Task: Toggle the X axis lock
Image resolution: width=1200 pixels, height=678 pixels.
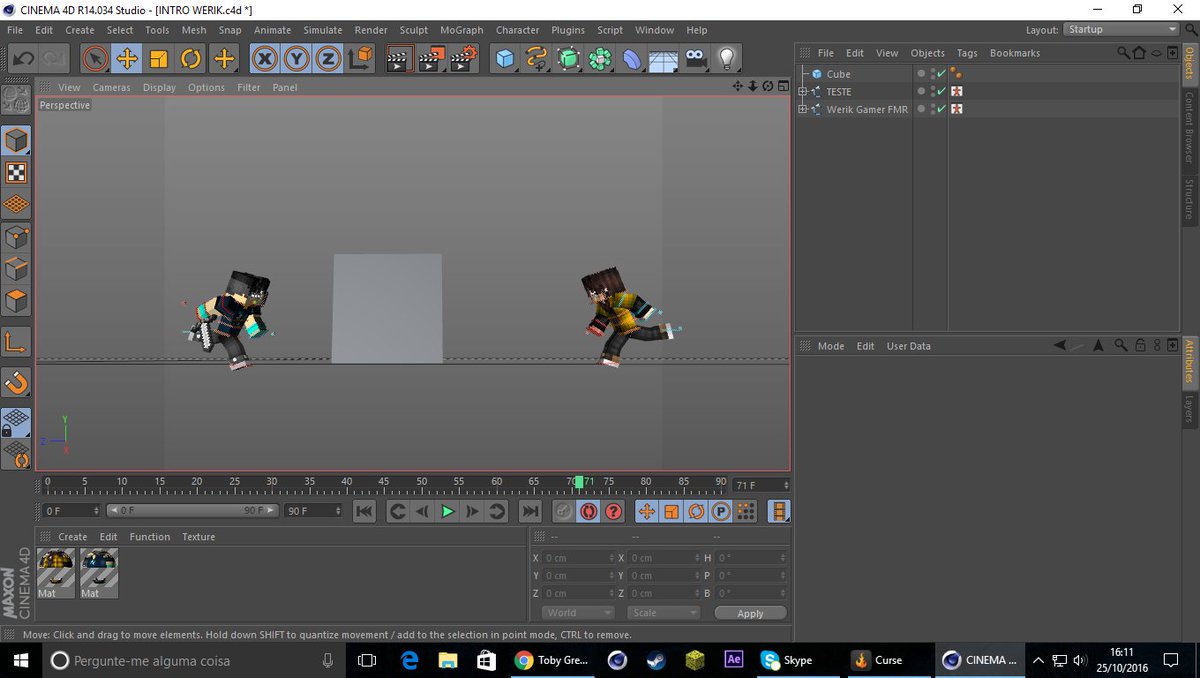Action: point(264,59)
